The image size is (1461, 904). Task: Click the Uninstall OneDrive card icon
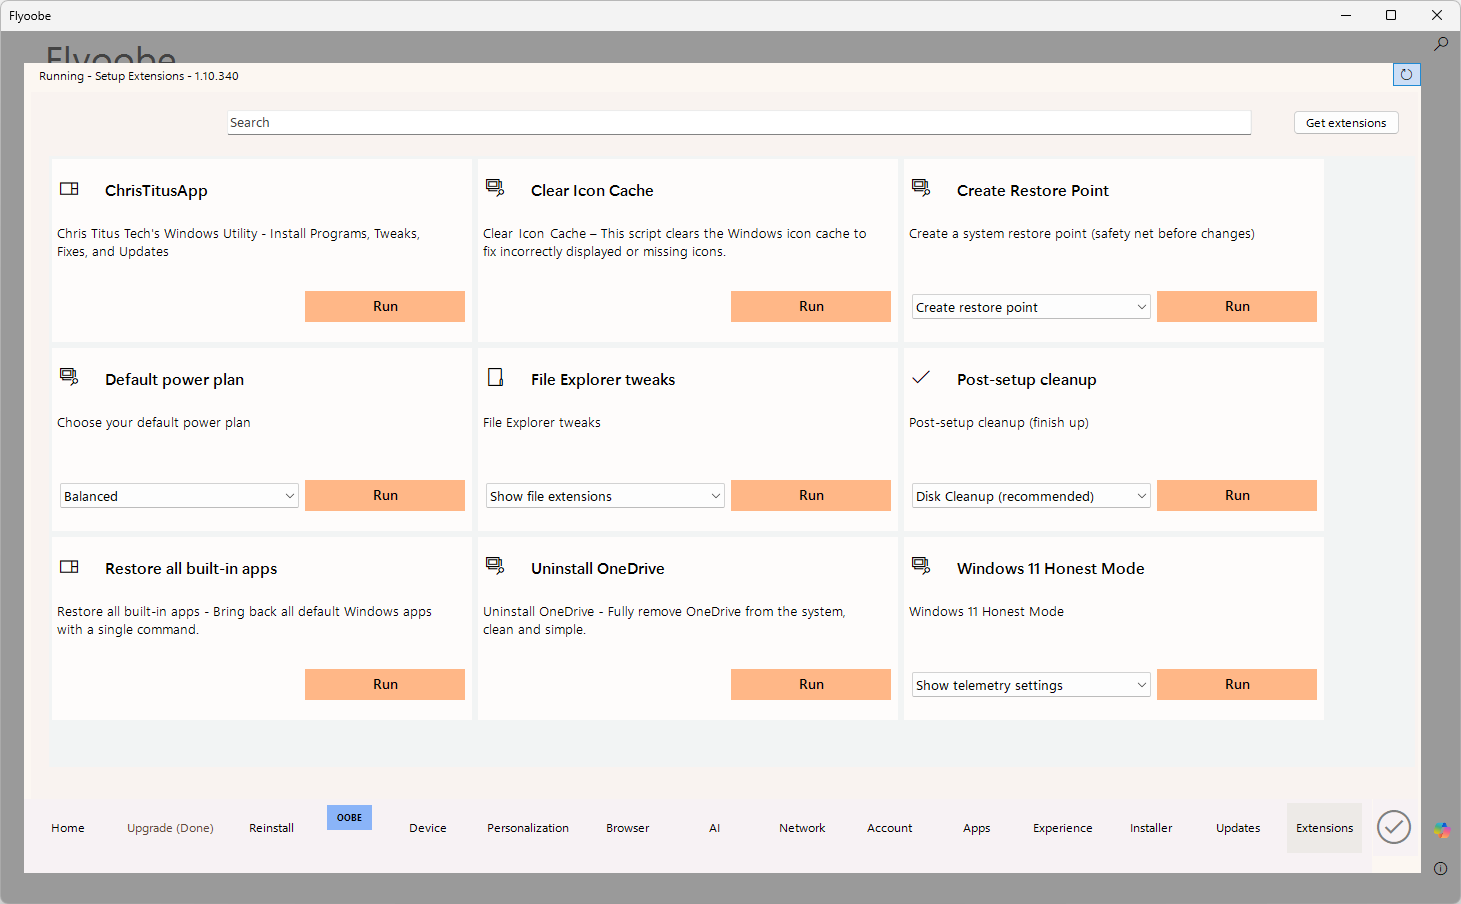coord(495,566)
